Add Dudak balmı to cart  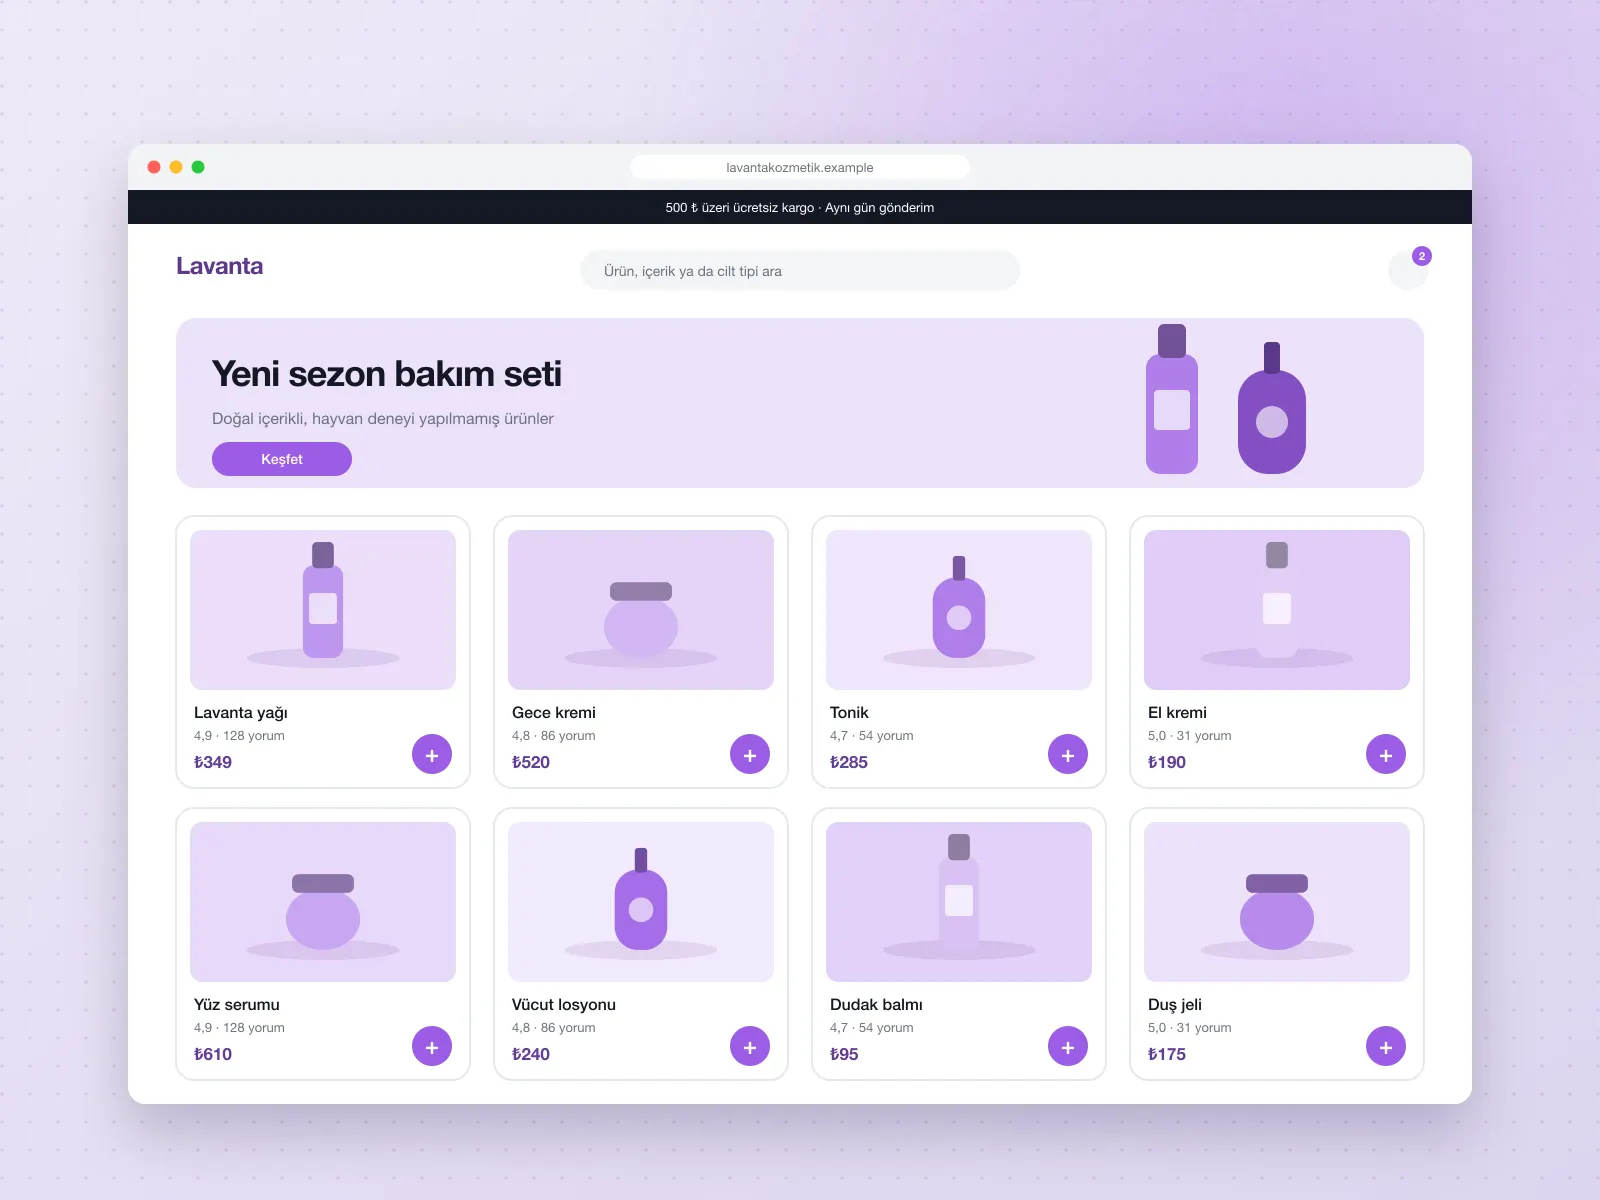[1068, 1047]
